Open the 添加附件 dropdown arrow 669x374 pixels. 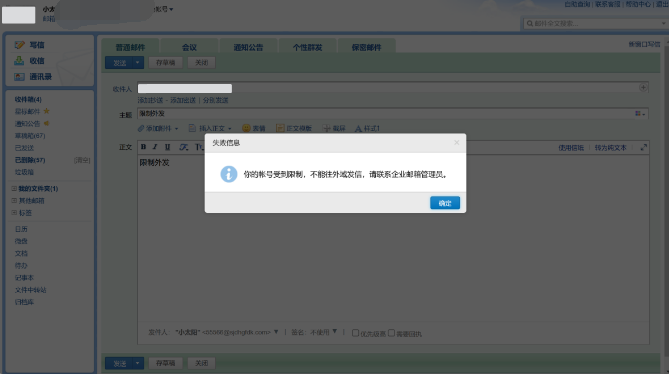point(176,128)
